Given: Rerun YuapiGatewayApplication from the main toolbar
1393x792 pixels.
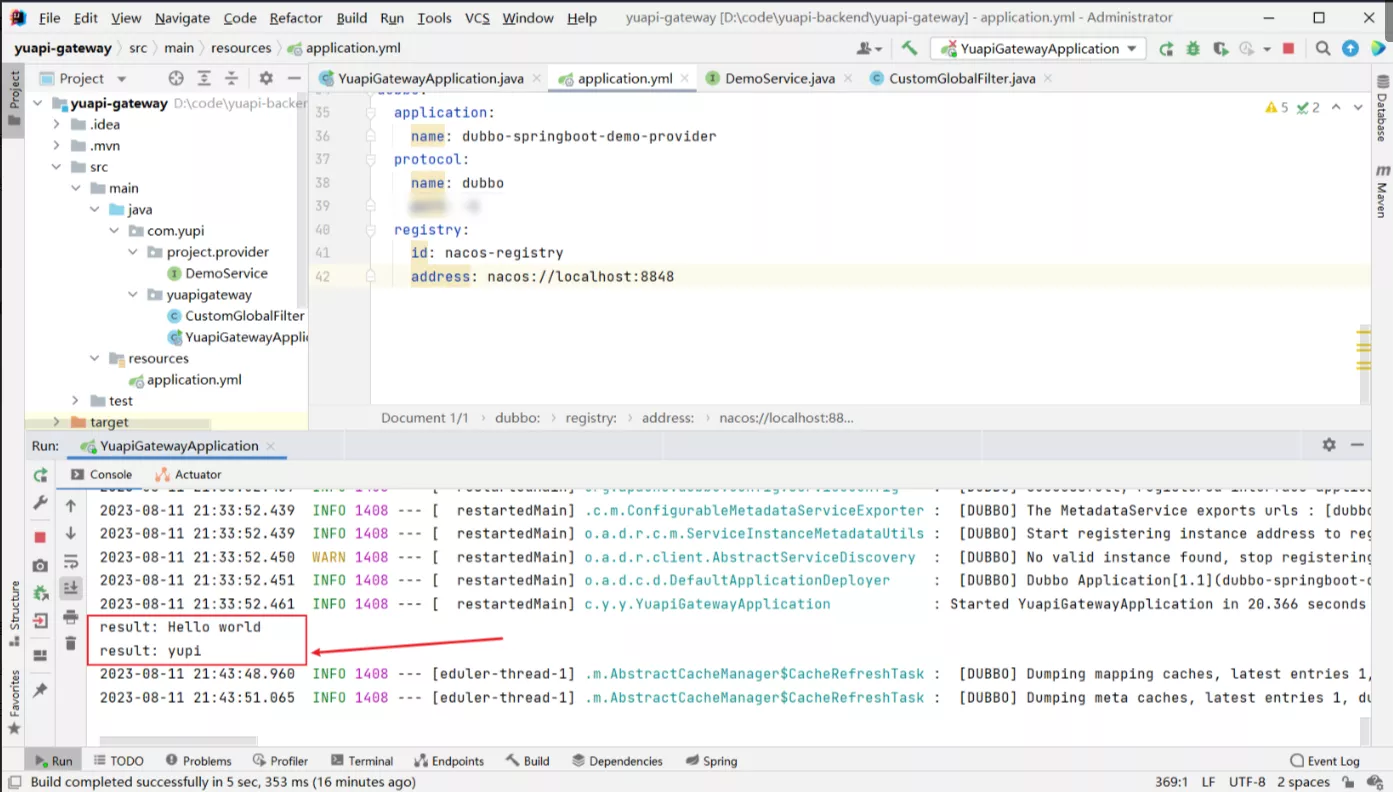Looking at the screenshot, I should (1166, 48).
